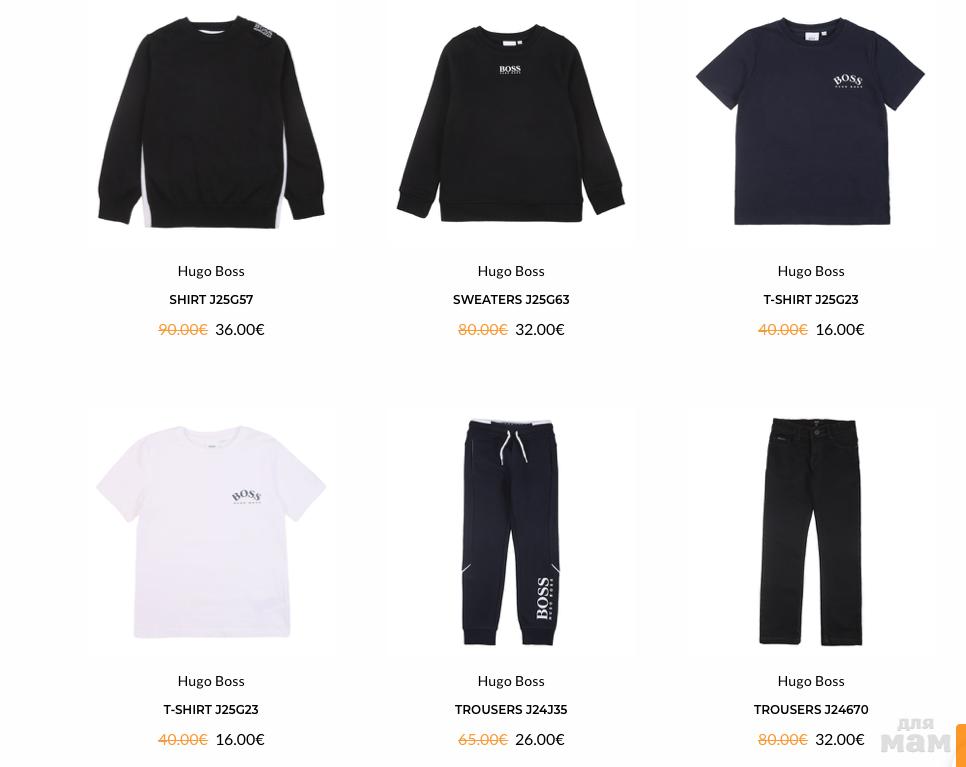Click the gray watermark logo in the corner

(916, 736)
